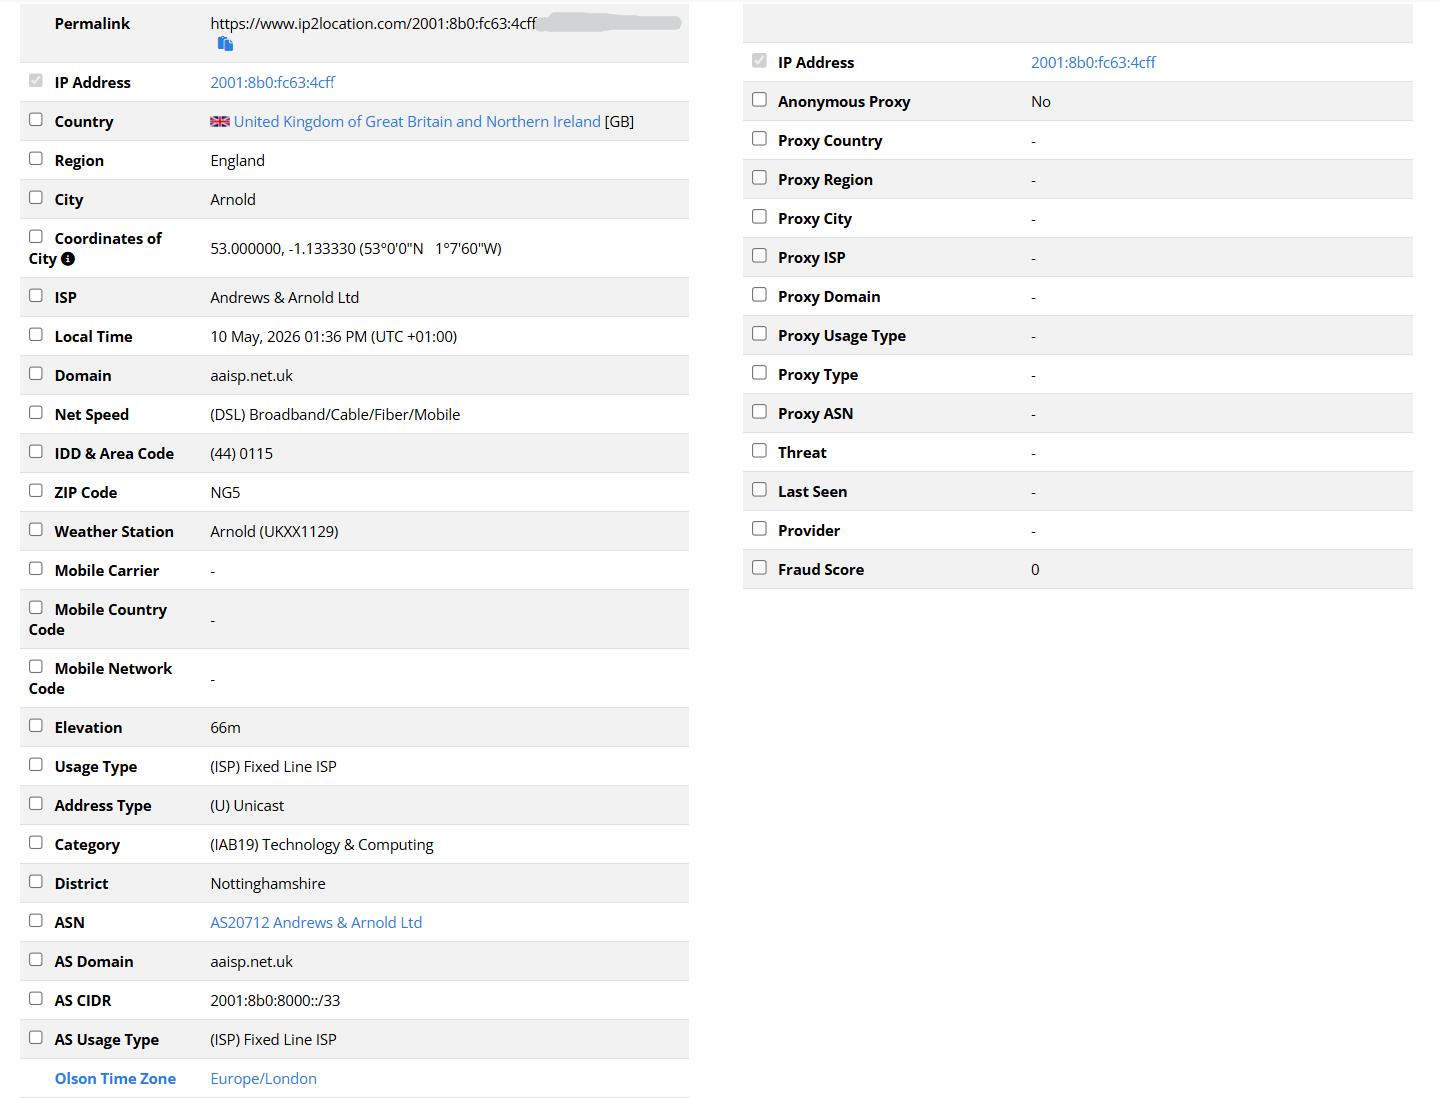Tick the Country checkbox
1441x1098 pixels.
(x=36, y=120)
